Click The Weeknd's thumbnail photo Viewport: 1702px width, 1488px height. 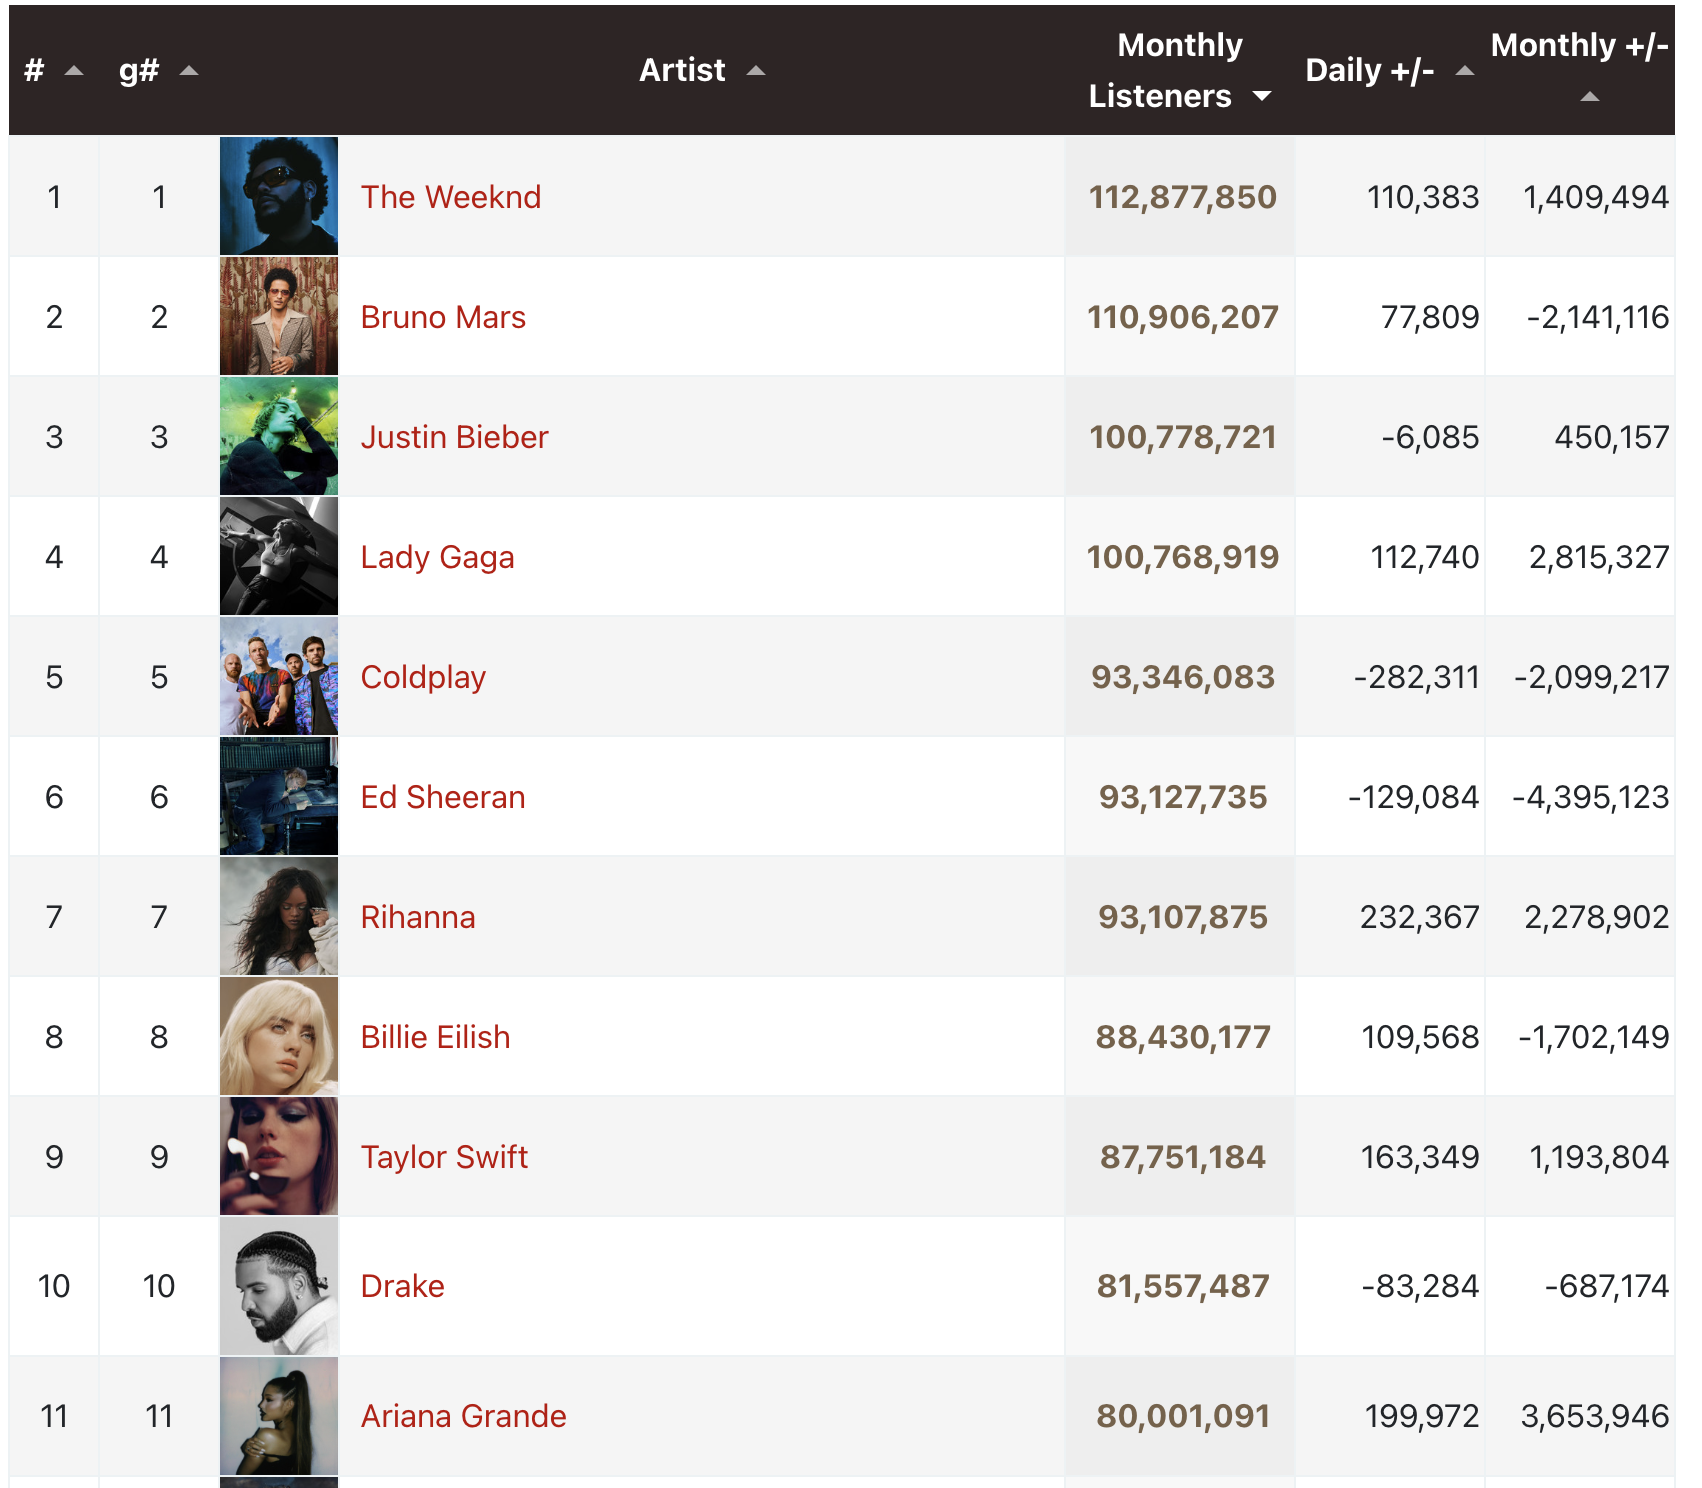tap(279, 196)
